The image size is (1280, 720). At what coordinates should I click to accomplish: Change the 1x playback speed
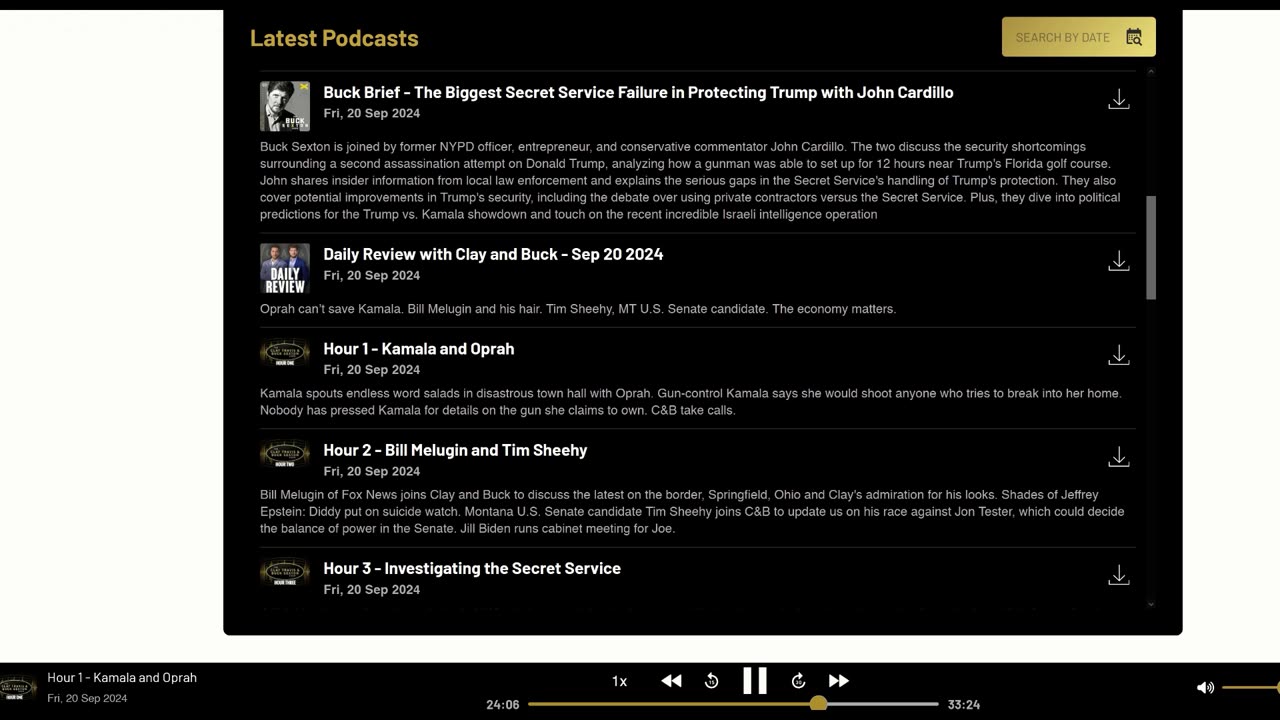pos(619,681)
